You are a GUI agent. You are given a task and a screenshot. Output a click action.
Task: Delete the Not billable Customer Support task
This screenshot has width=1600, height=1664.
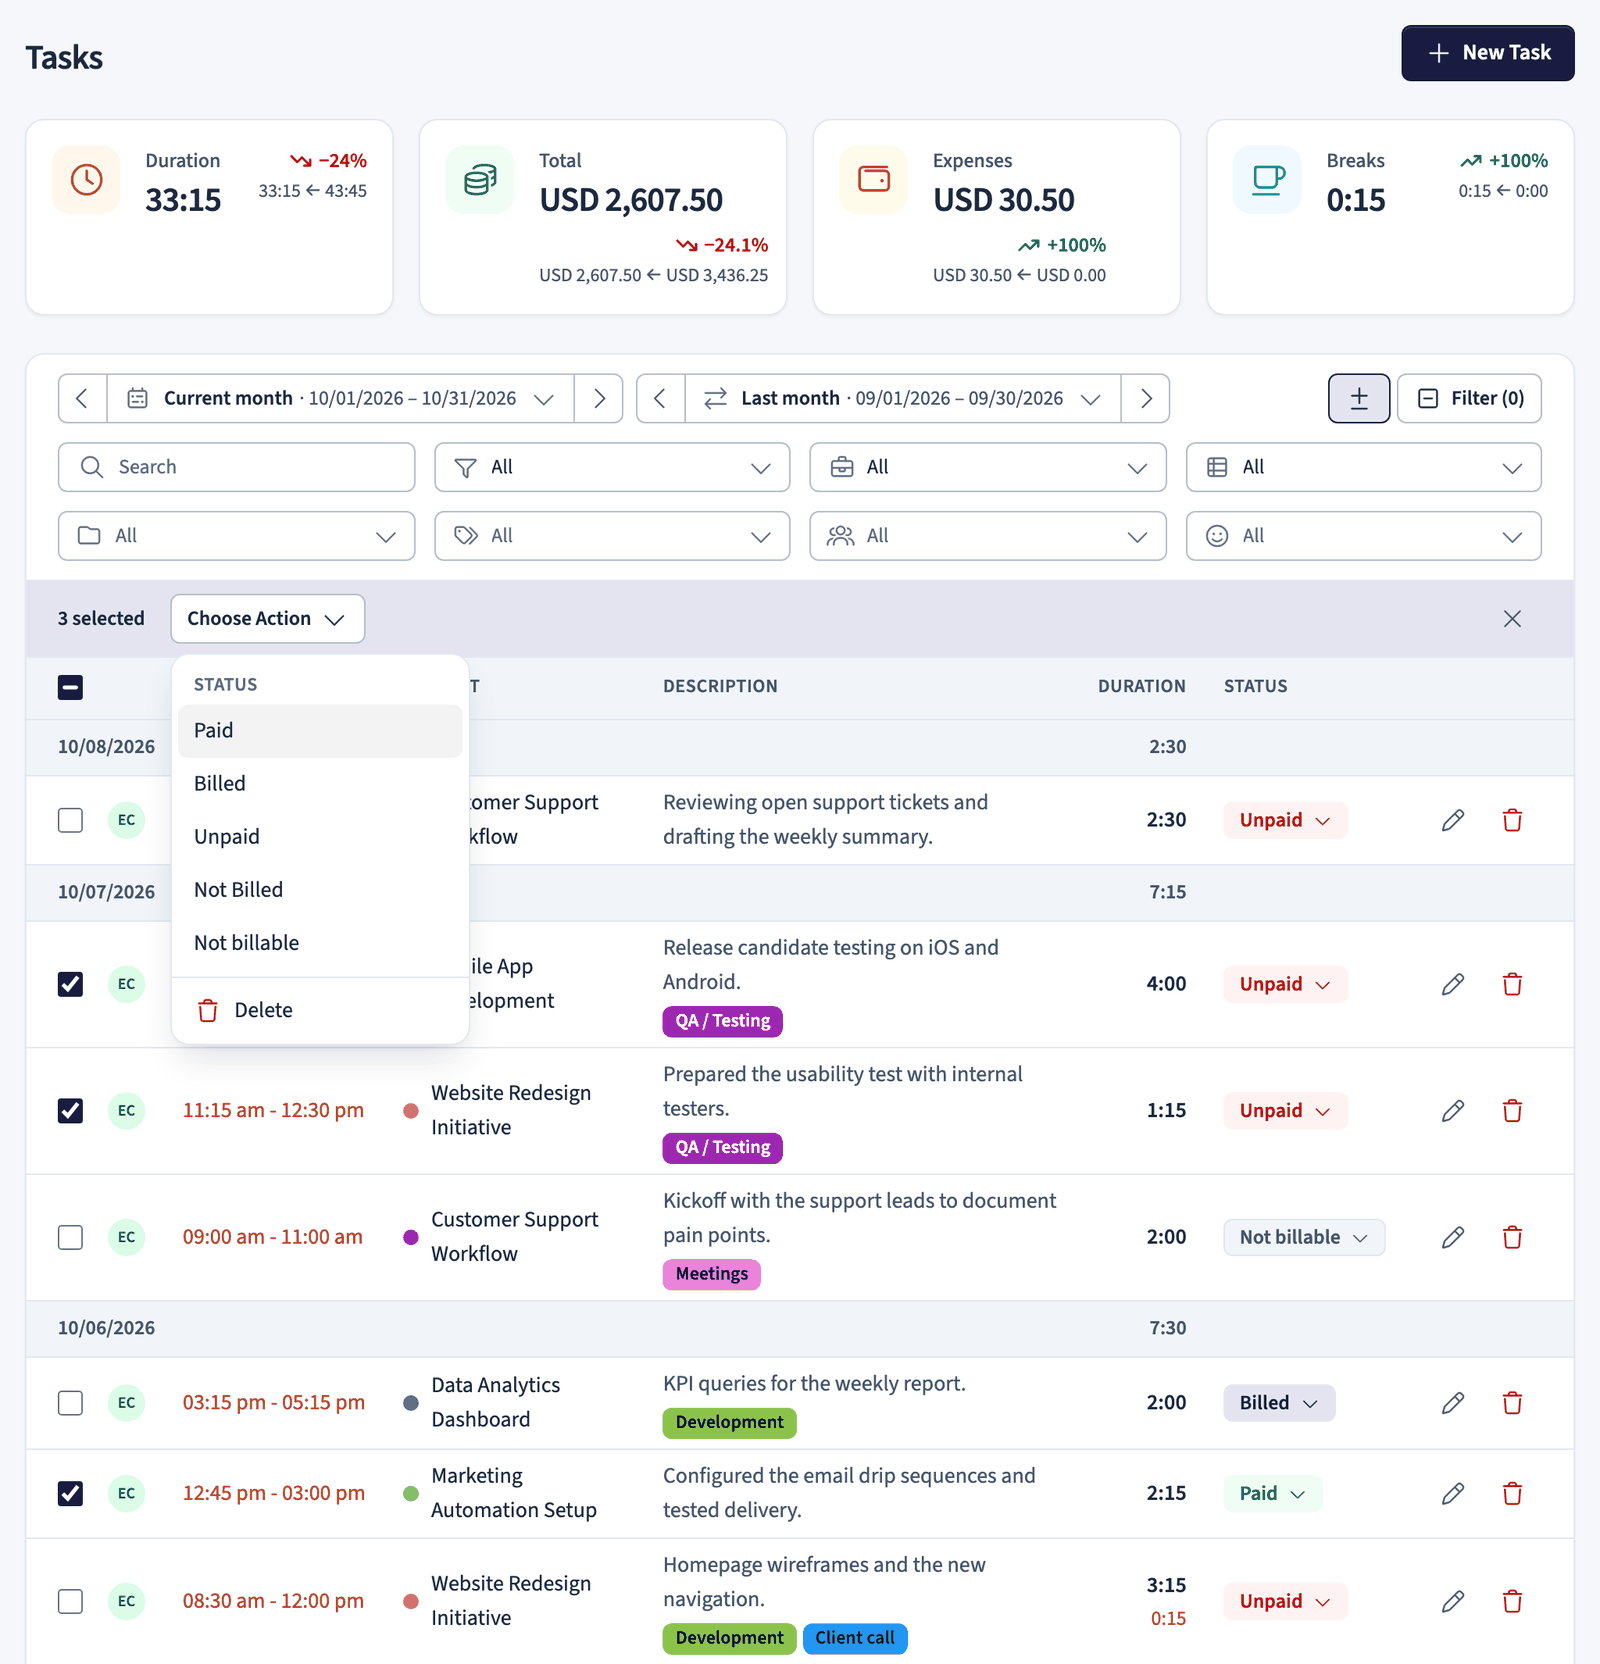tap(1512, 1237)
